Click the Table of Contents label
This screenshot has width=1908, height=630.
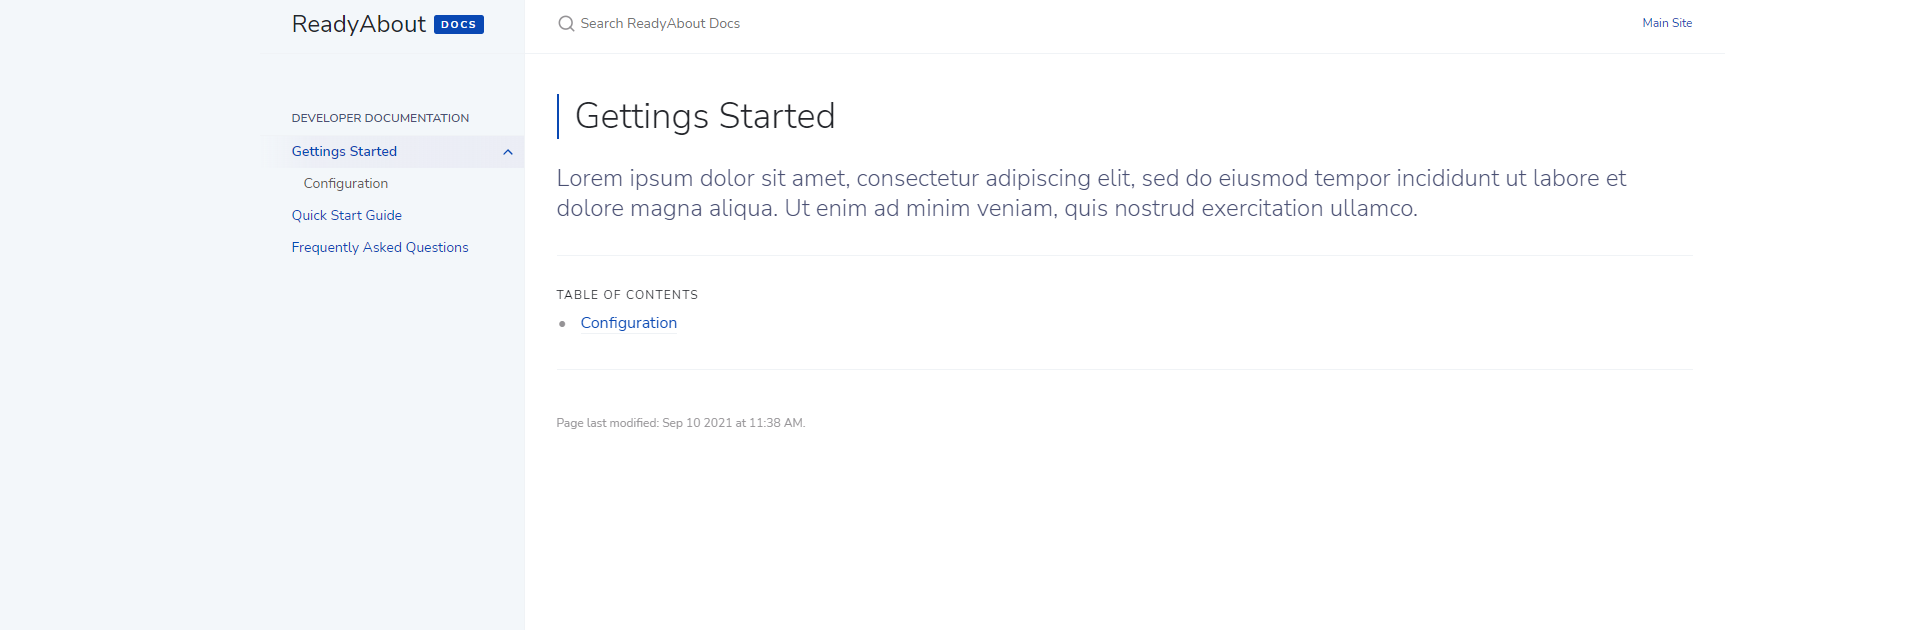click(627, 295)
